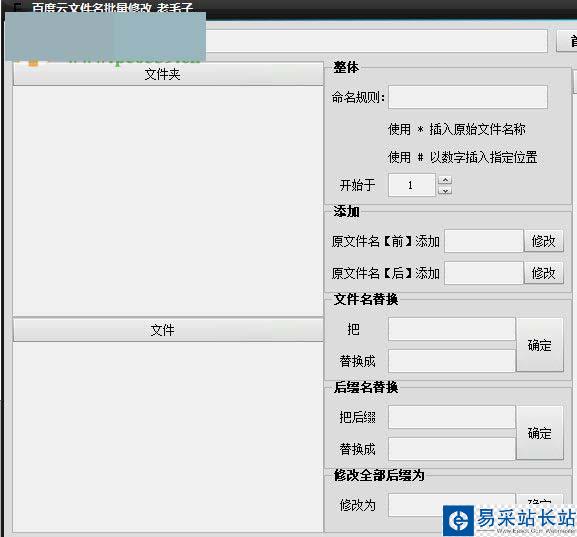Increase the 开始于 value with up arrow
Viewport: 577px width, 537px height.
click(x=445, y=180)
